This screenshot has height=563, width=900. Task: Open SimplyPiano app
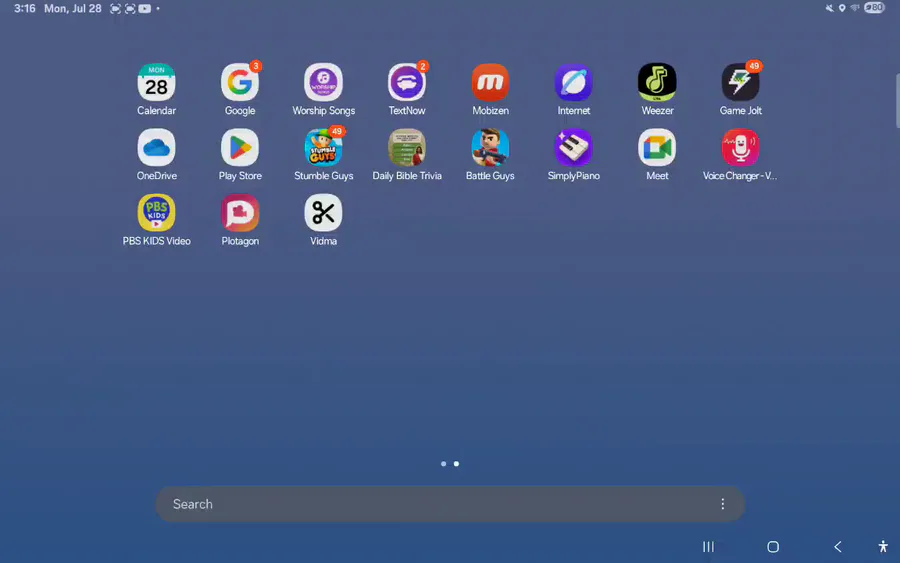pos(573,147)
